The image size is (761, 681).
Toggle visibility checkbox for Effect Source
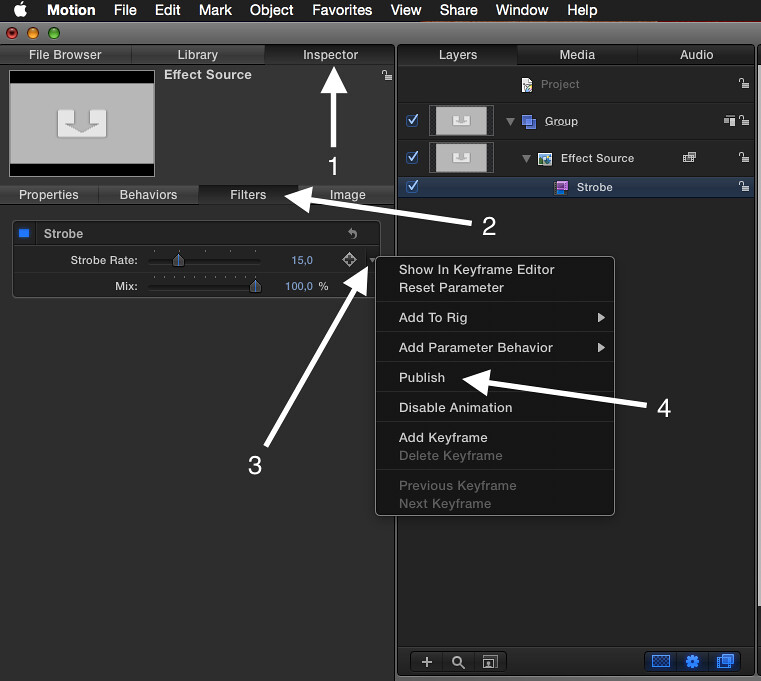412,157
